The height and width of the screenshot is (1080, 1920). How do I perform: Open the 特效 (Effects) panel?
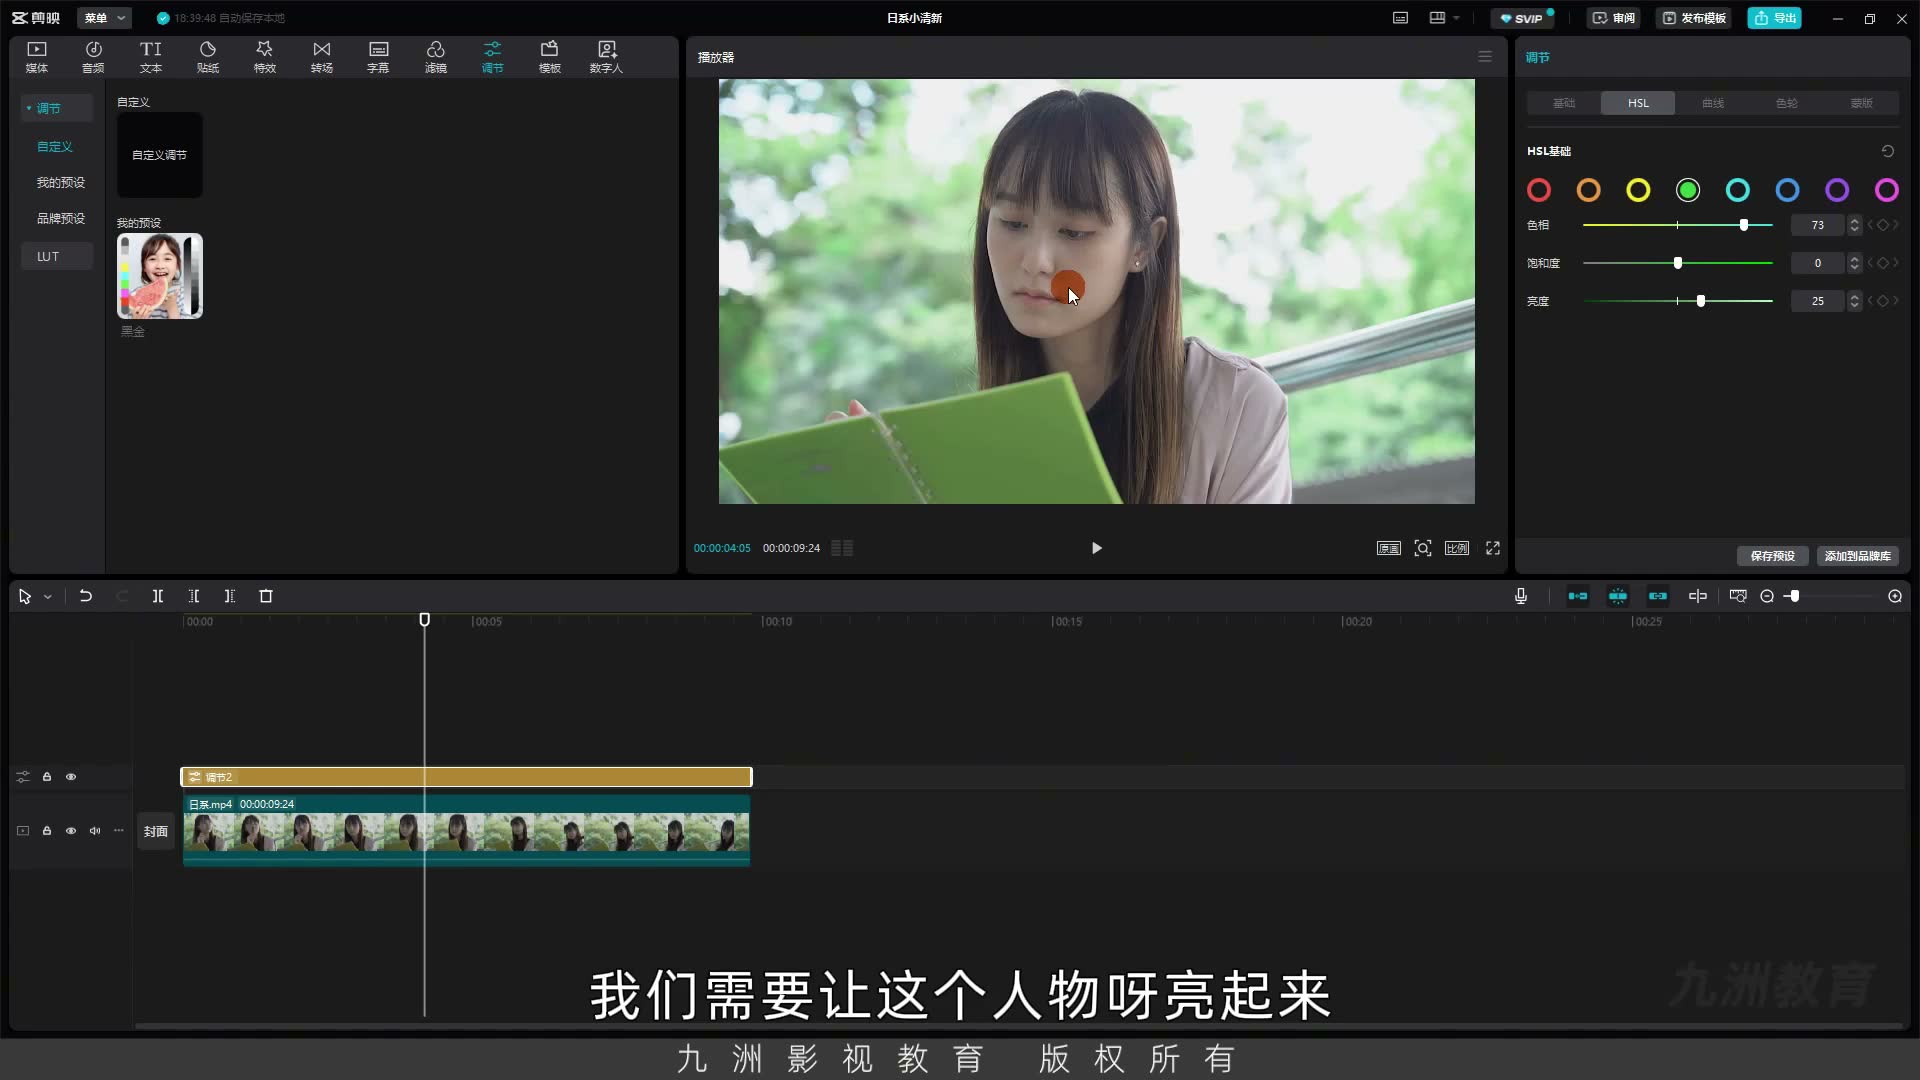click(x=265, y=57)
